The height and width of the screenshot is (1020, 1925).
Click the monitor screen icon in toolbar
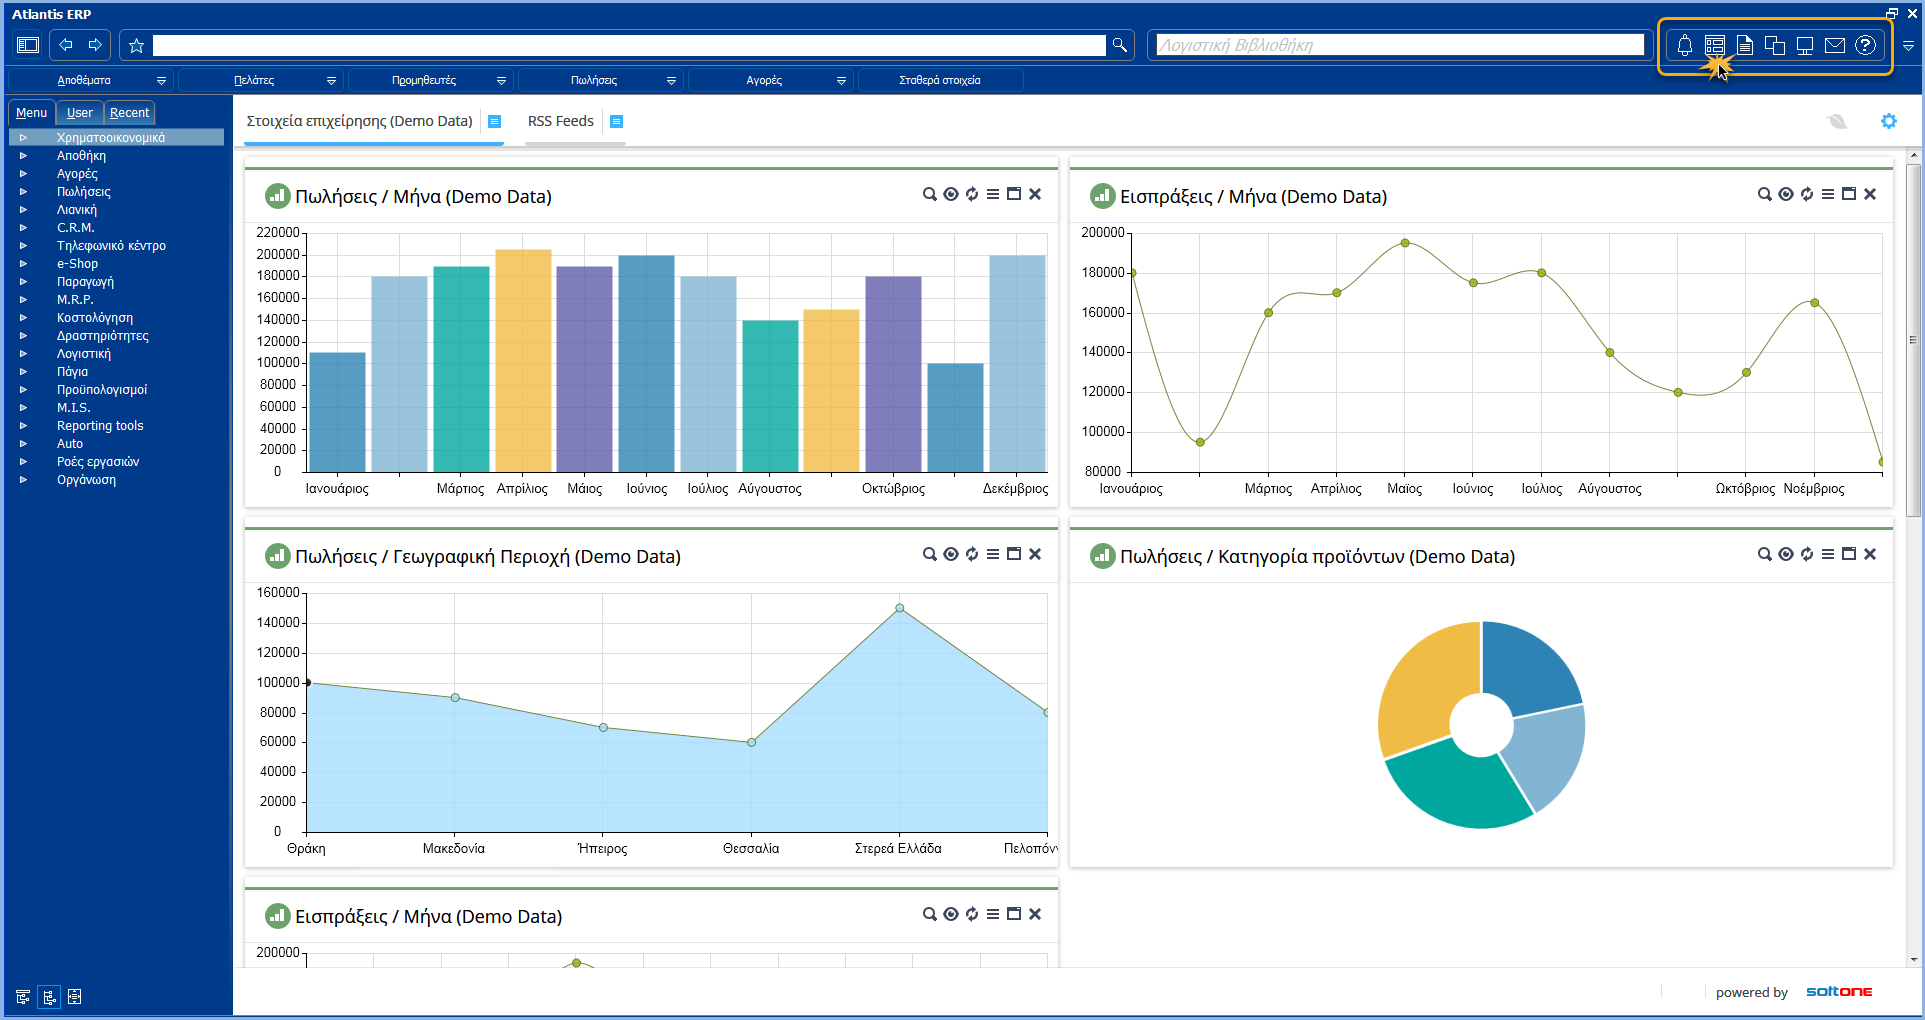point(1804,45)
